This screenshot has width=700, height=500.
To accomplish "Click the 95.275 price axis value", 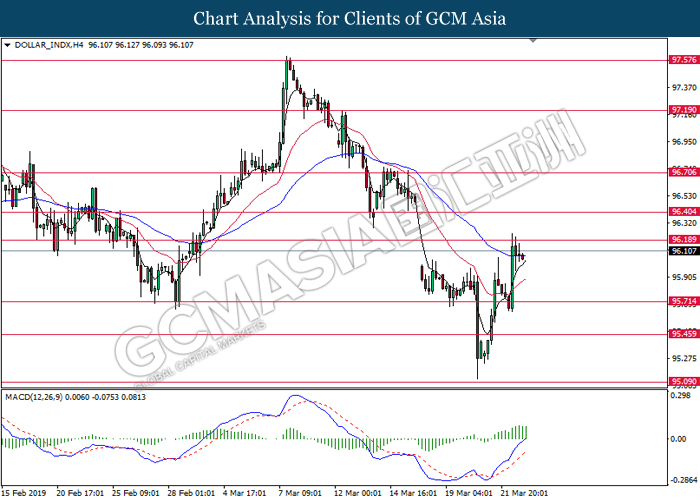I will tap(684, 358).
